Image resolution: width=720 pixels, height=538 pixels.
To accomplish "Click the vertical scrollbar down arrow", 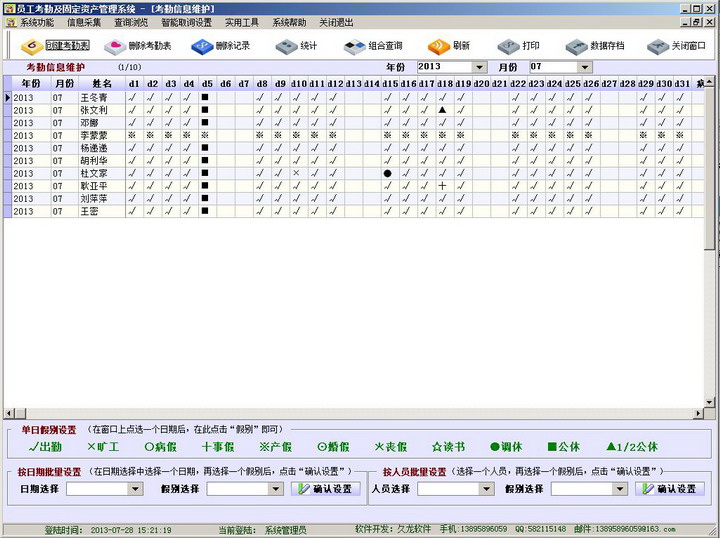I will [x=709, y=403].
